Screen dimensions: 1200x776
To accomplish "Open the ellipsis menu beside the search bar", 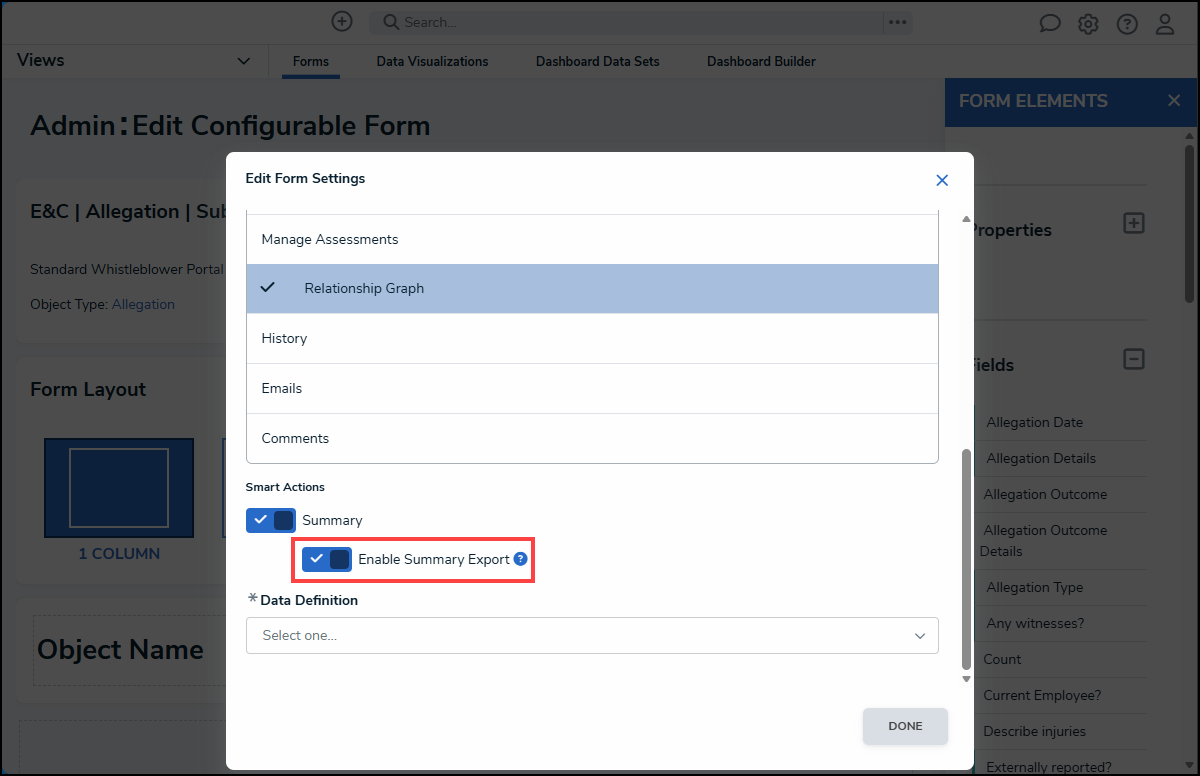I will (897, 22).
